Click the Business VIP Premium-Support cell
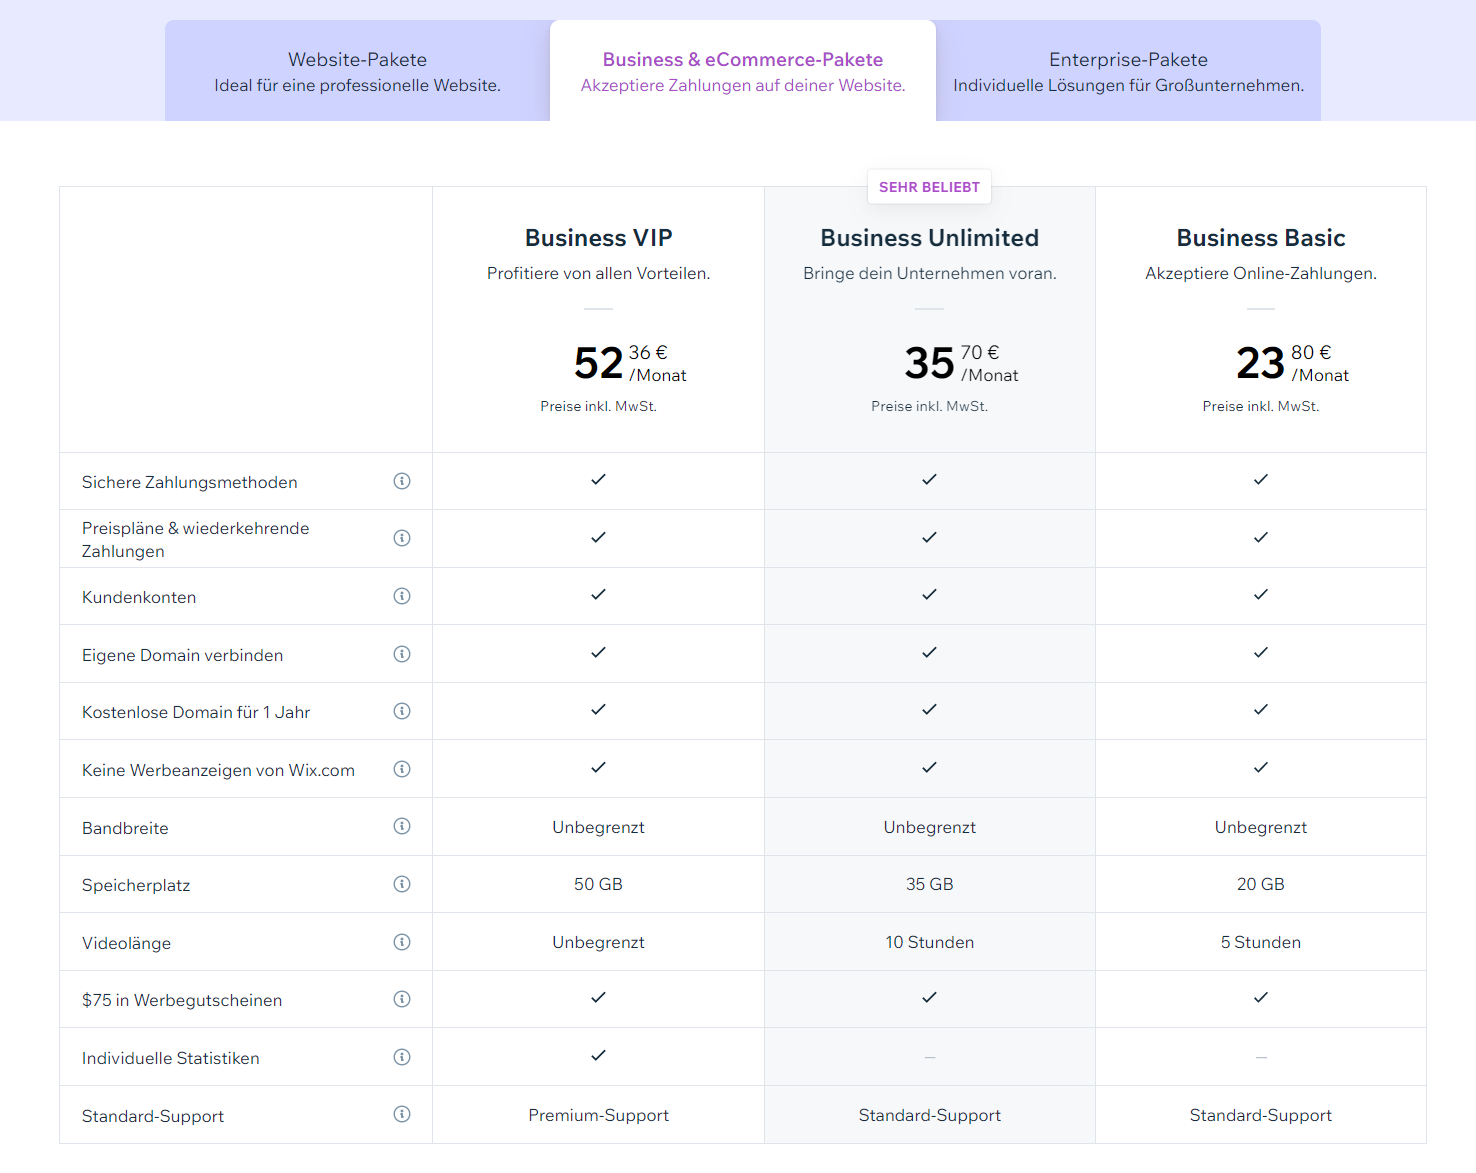This screenshot has height=1173, width=1476. click(x=598, y=1115)
